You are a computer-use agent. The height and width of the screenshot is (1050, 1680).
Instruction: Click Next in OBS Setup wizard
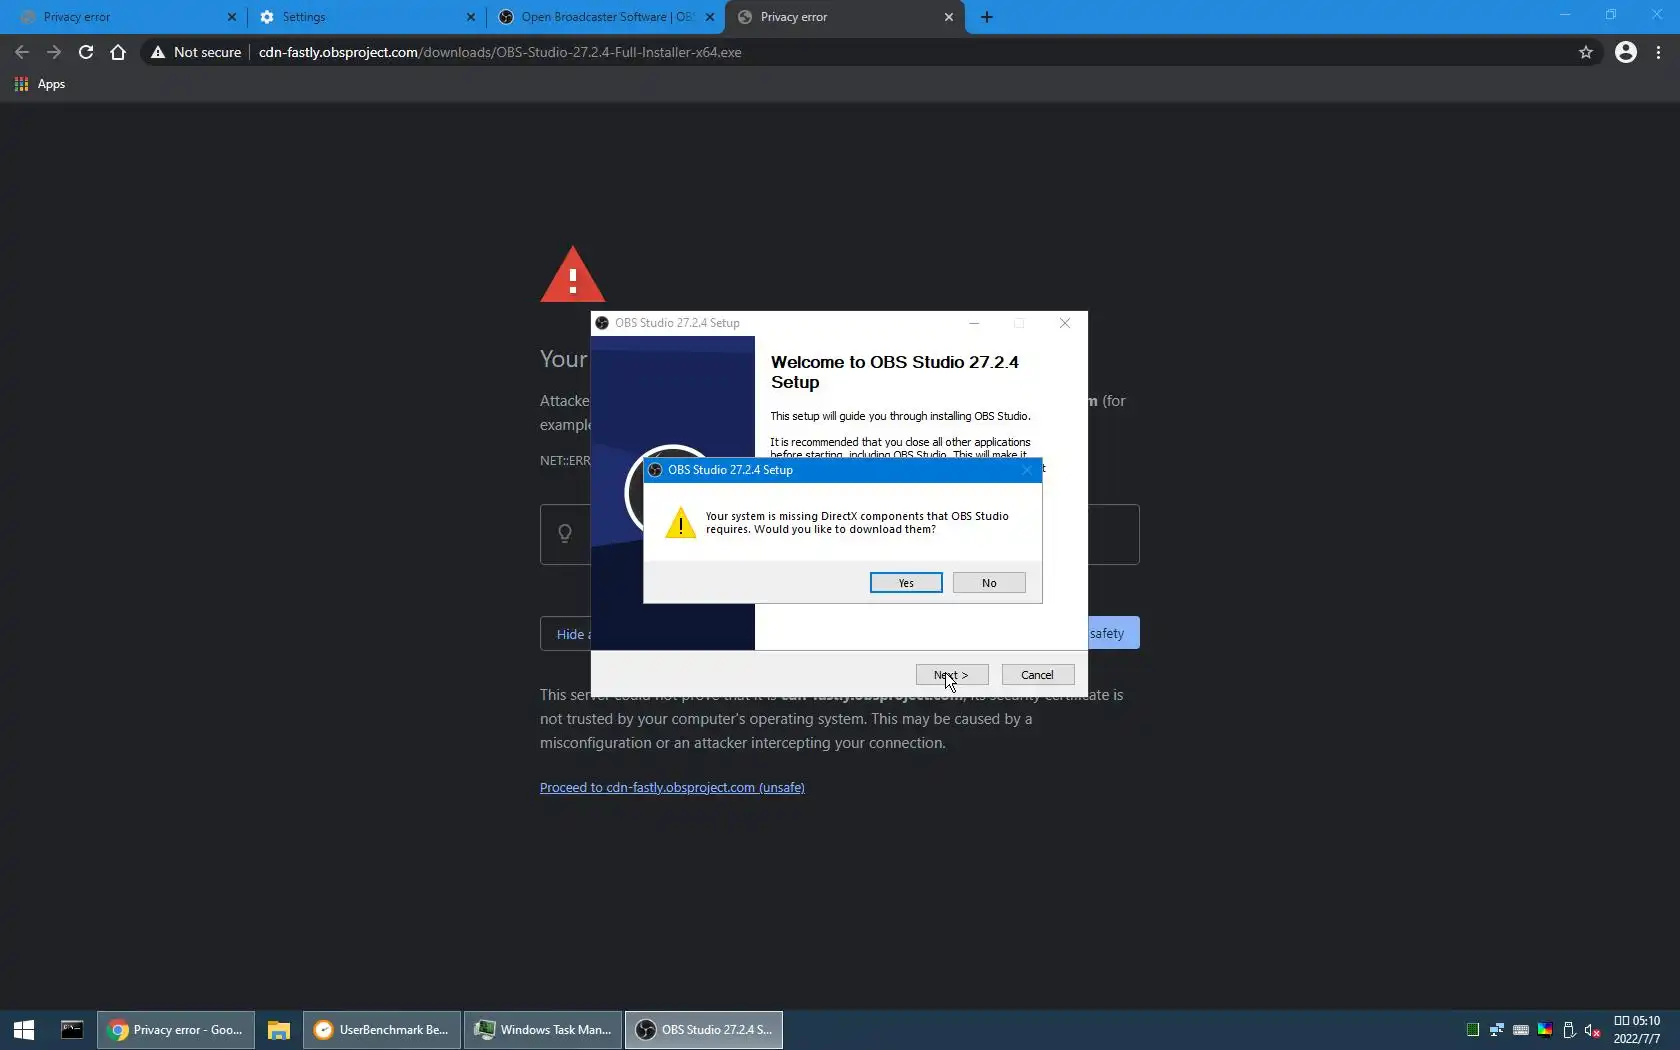coord(952,675)
